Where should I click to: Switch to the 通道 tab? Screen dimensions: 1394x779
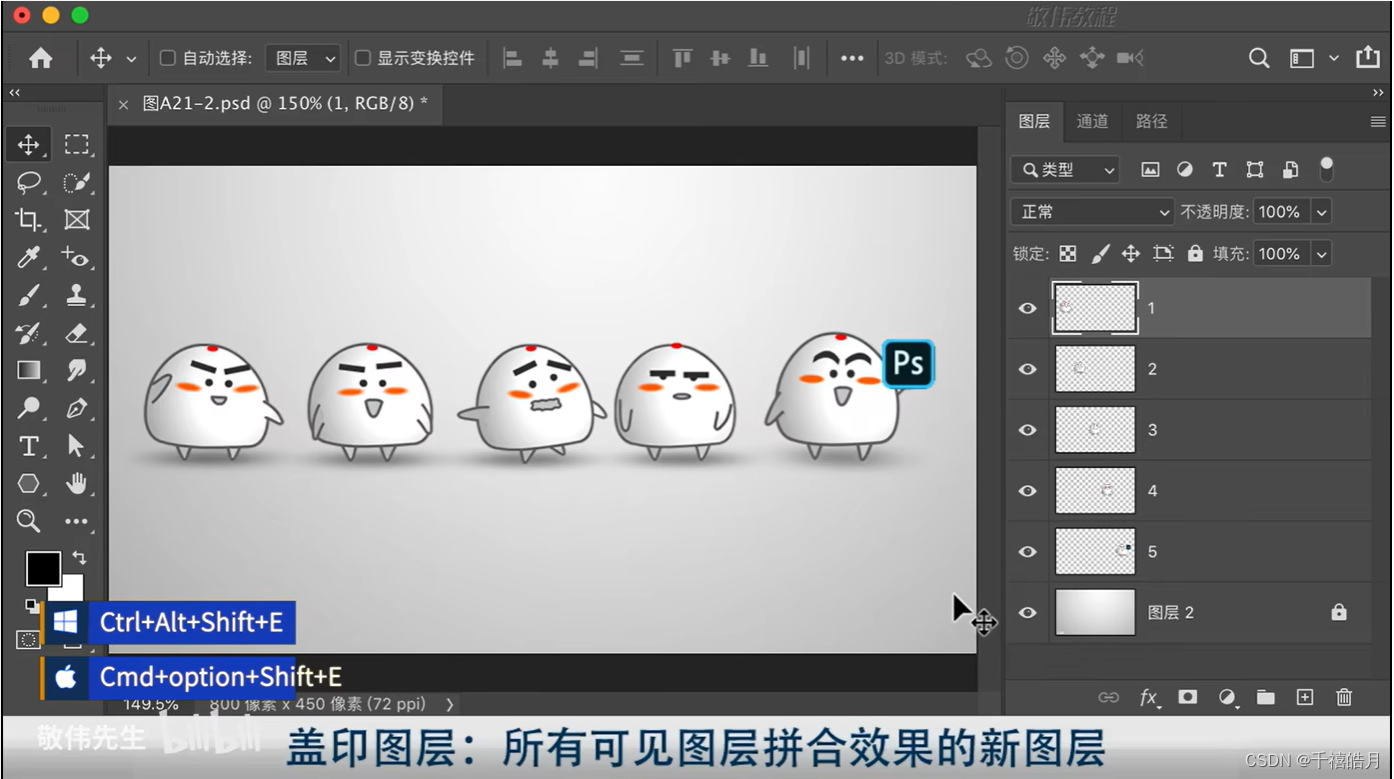click(x=1092, y=121)
